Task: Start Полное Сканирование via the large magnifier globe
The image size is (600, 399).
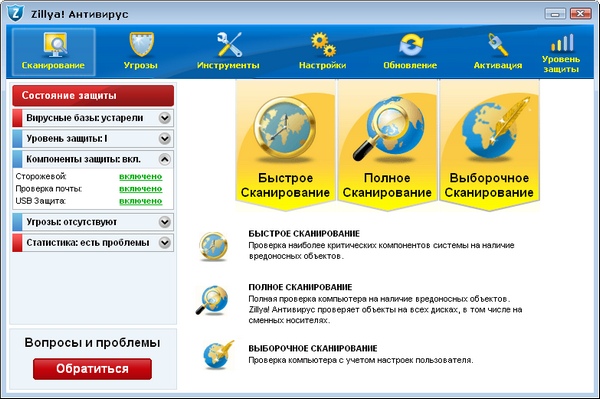Action: tap(387, 128)
